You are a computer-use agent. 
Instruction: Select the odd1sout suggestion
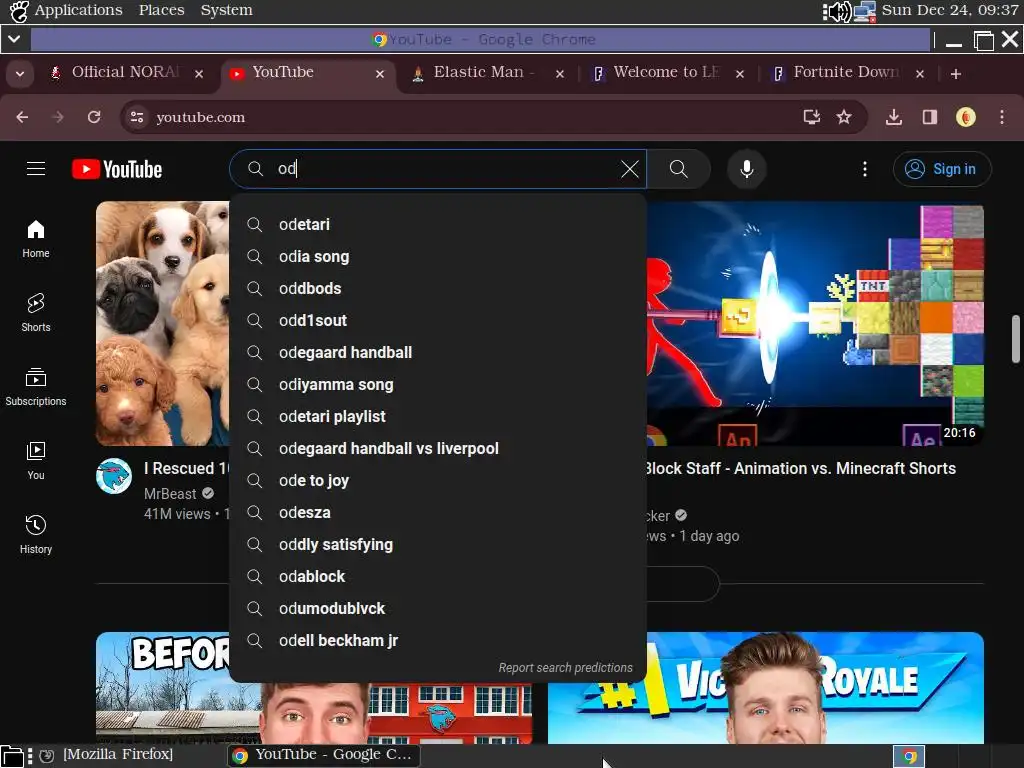(438, 321)
